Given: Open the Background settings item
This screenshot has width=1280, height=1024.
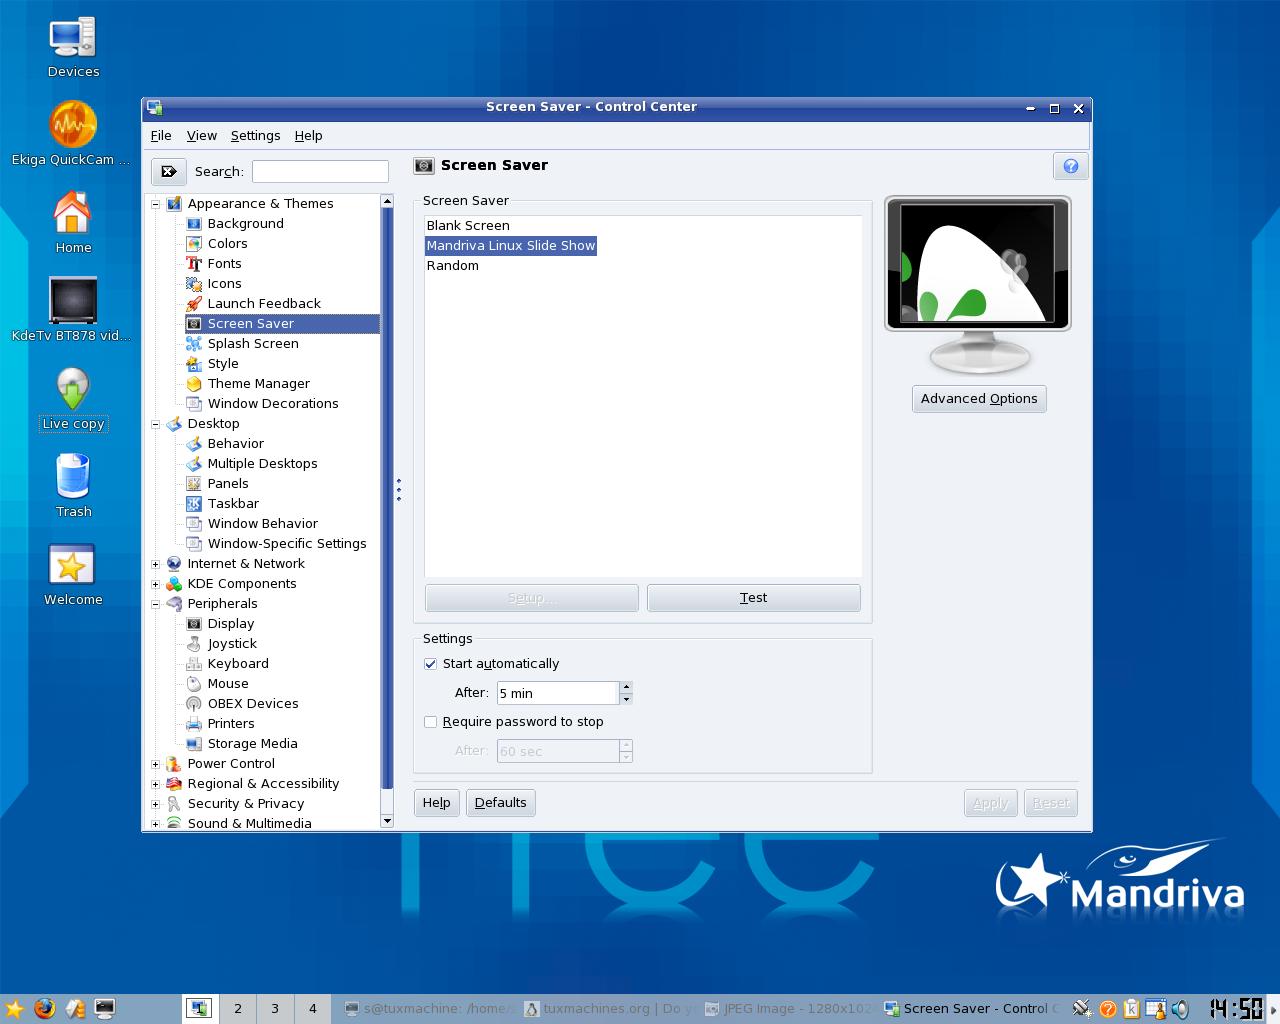Looking at the screenshot, I should point(245,223).
